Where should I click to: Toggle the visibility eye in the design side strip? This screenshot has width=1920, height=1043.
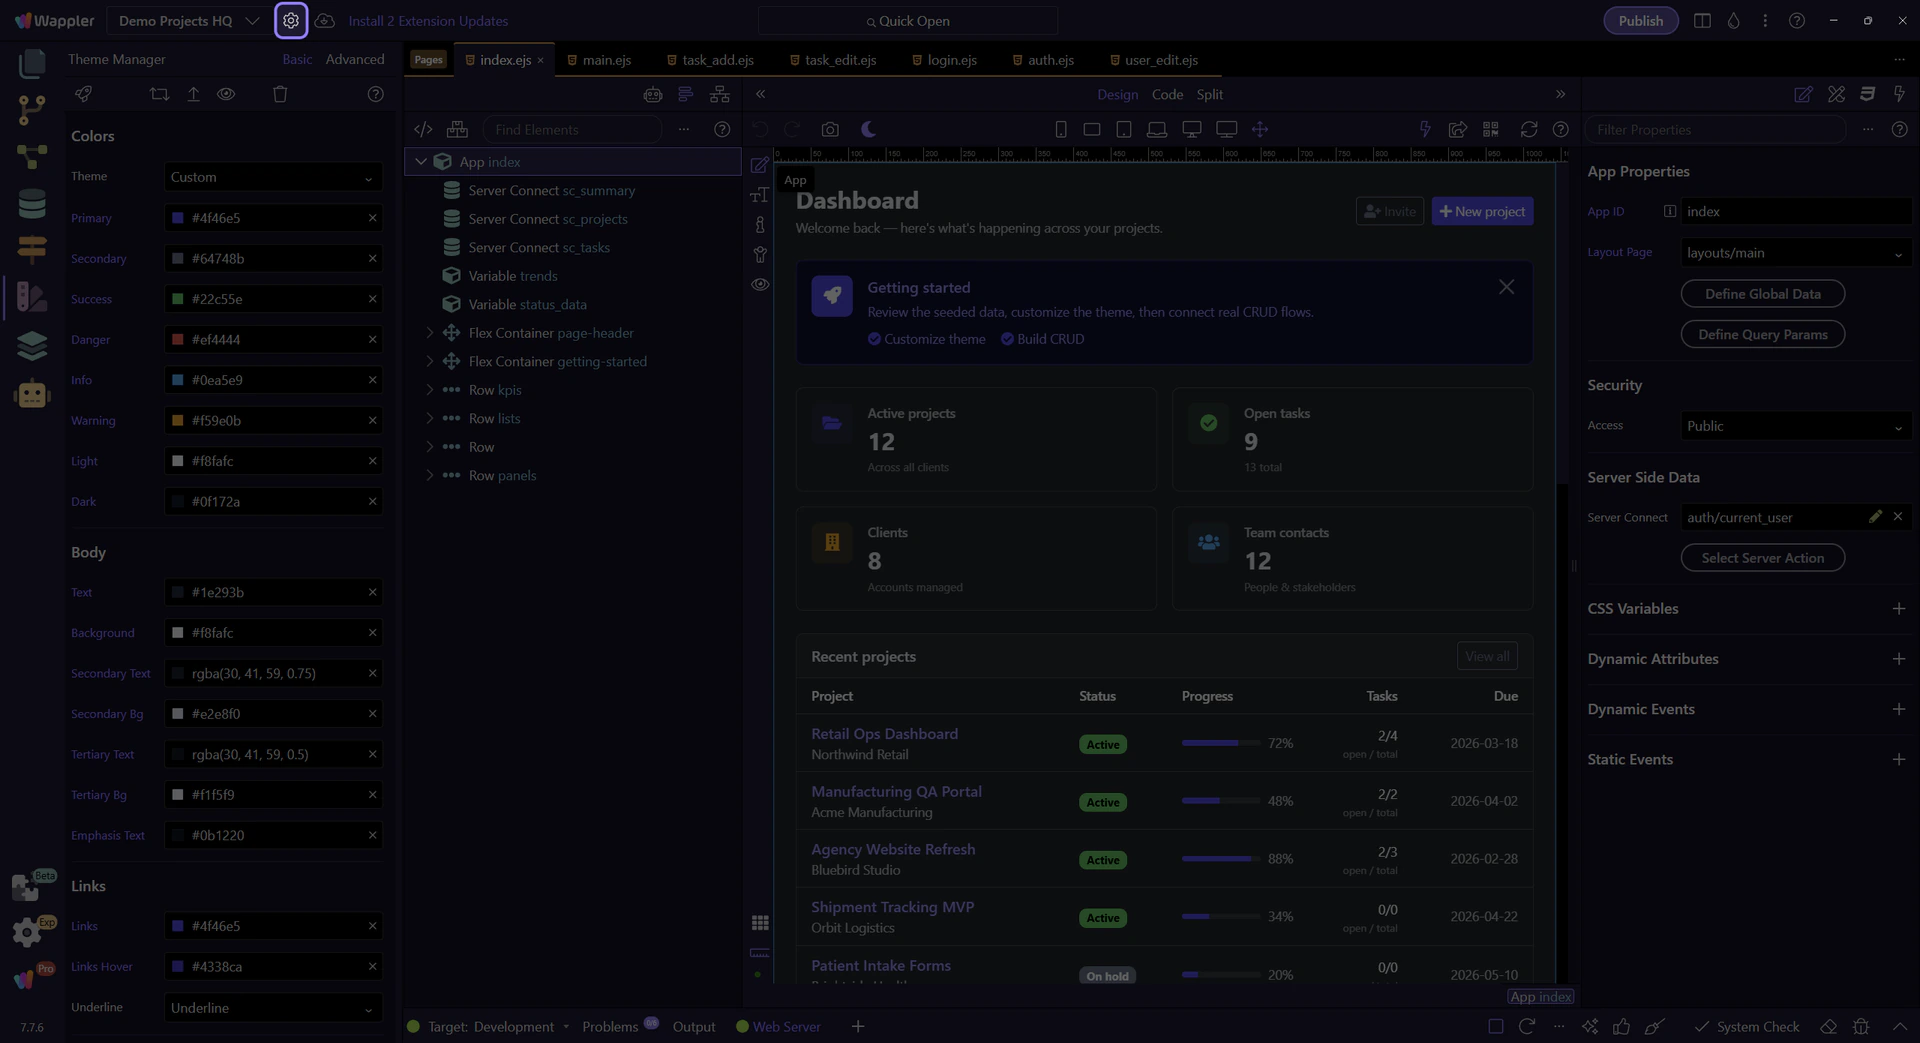760,285
